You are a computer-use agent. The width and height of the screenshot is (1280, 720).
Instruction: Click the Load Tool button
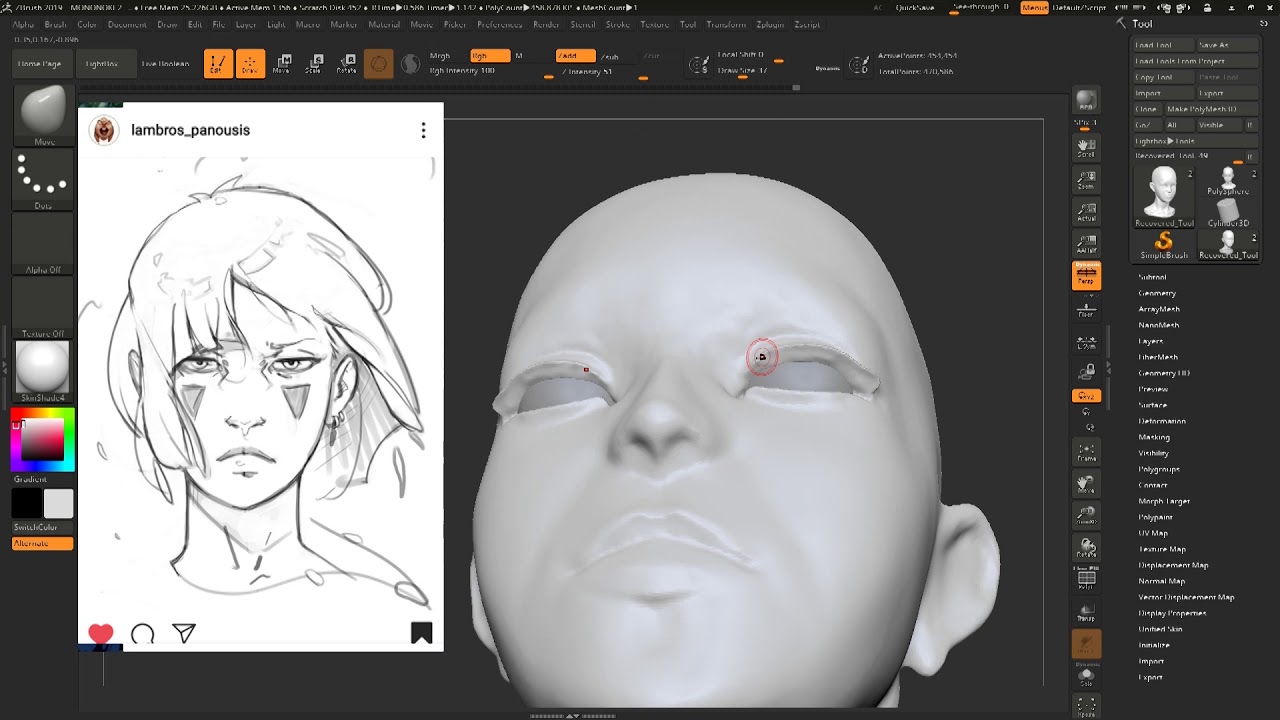click(x=1162, y=45)
